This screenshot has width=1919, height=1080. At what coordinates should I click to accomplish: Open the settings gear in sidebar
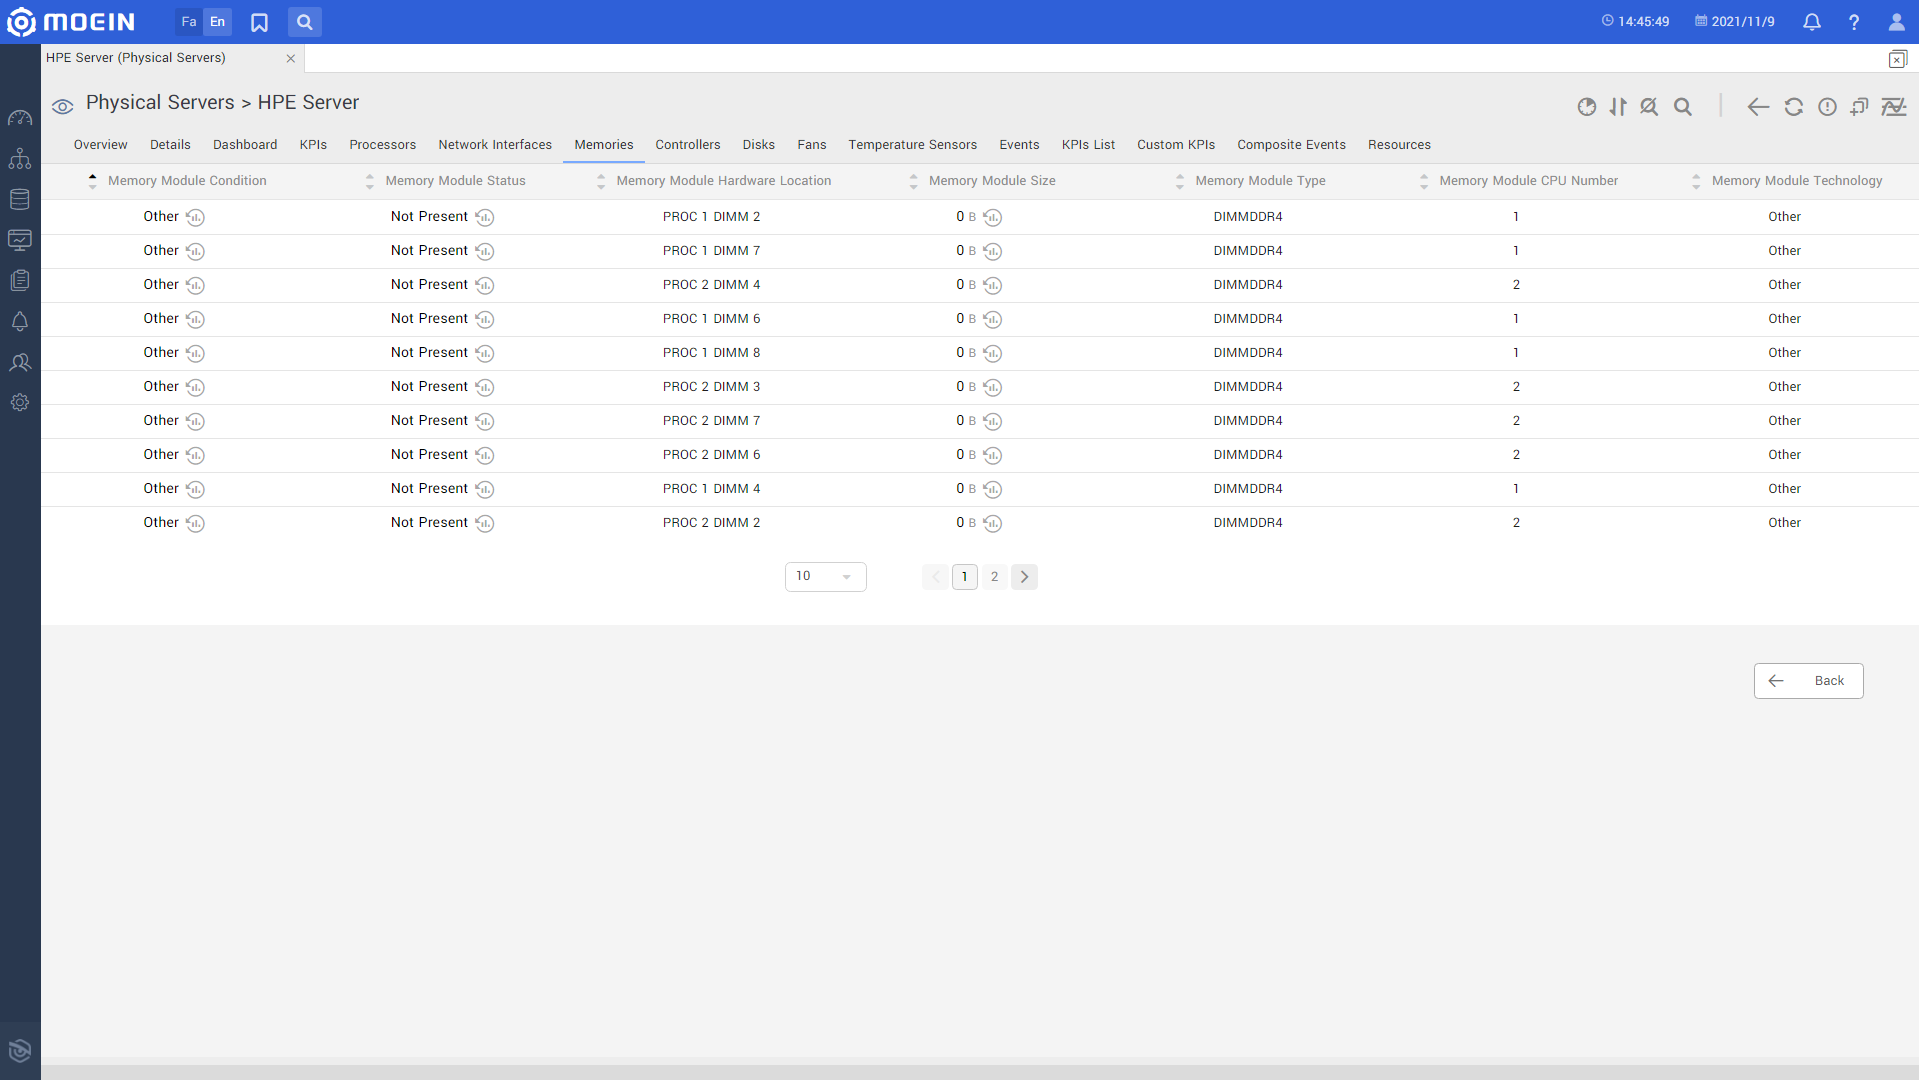click(20, 402)
